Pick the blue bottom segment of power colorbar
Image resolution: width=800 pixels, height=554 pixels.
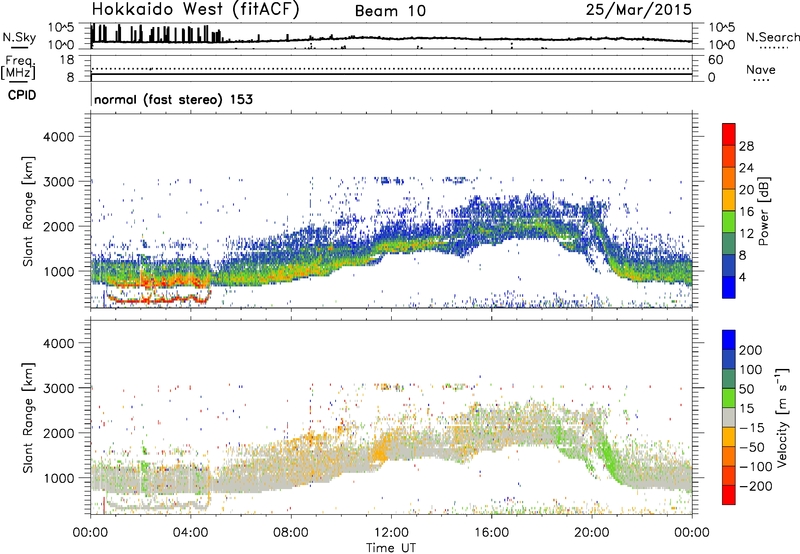(x=729, y=287)
